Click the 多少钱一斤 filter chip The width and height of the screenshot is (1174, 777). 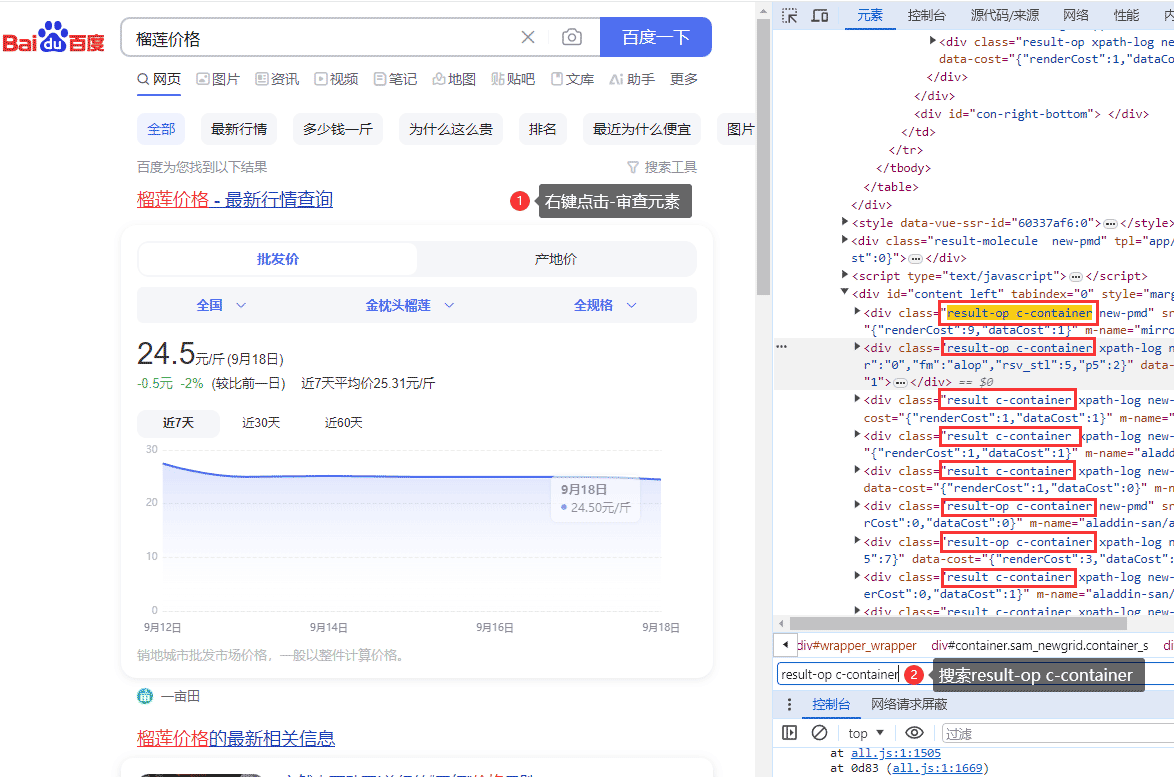[x=338, y=130]
